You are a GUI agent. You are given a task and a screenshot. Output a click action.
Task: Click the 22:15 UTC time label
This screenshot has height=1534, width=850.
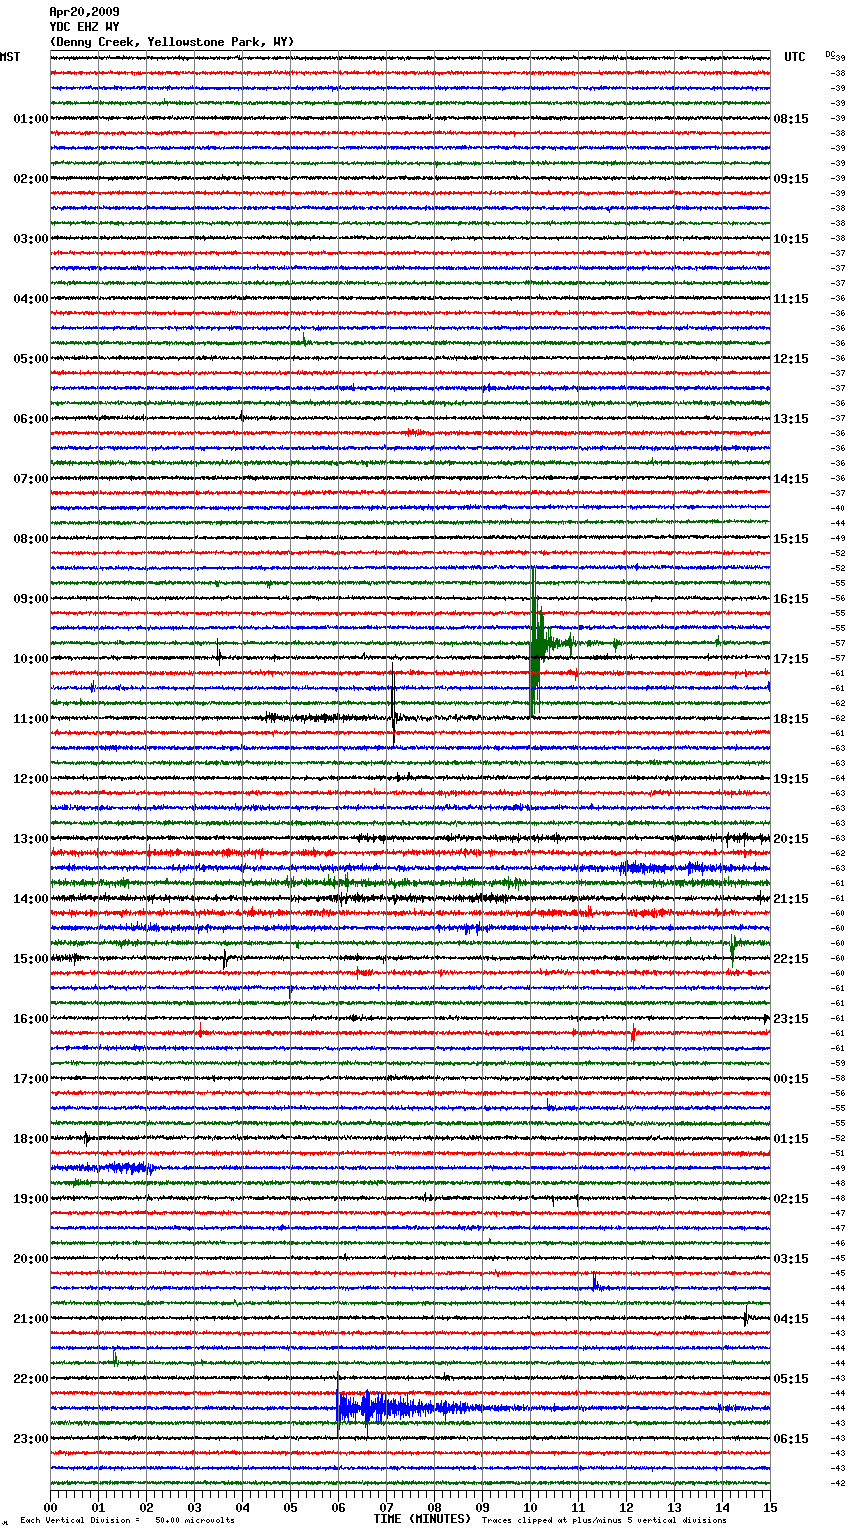pyautogui.click(x=791, y=959)
